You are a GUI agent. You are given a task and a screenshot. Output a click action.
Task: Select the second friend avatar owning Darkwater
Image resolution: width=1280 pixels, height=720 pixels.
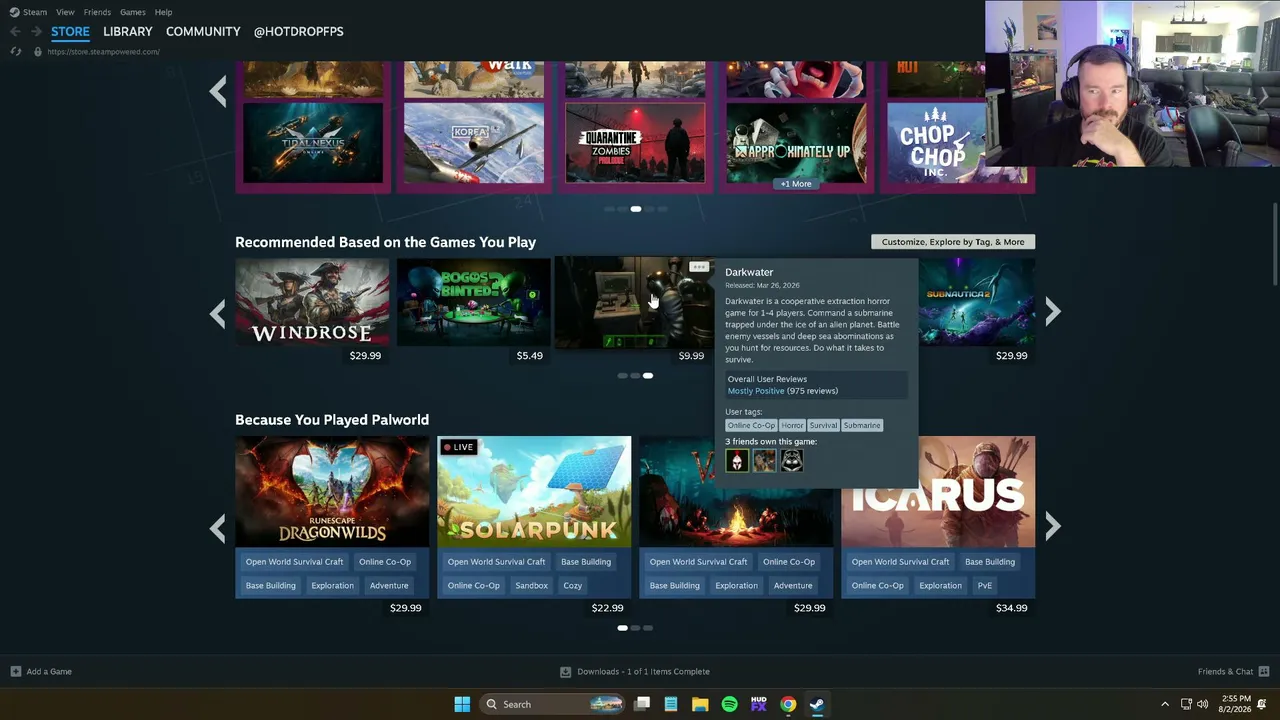pyautogui.click(x=764, y=460)
